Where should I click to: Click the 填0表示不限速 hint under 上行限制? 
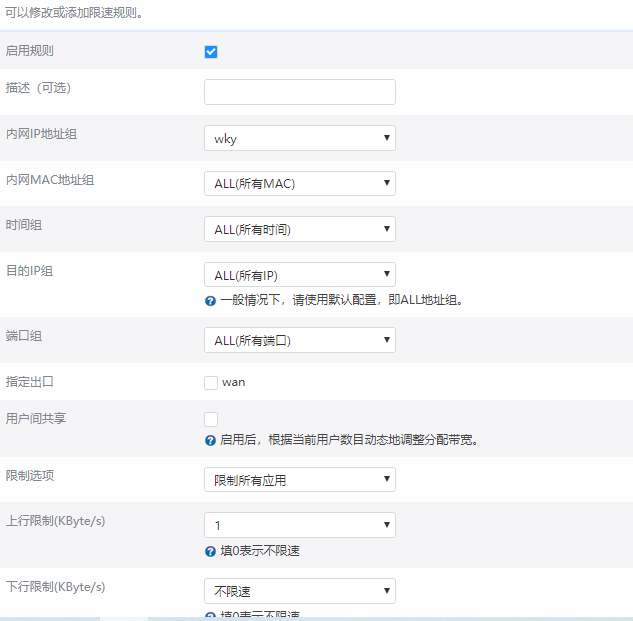[260, 551]
